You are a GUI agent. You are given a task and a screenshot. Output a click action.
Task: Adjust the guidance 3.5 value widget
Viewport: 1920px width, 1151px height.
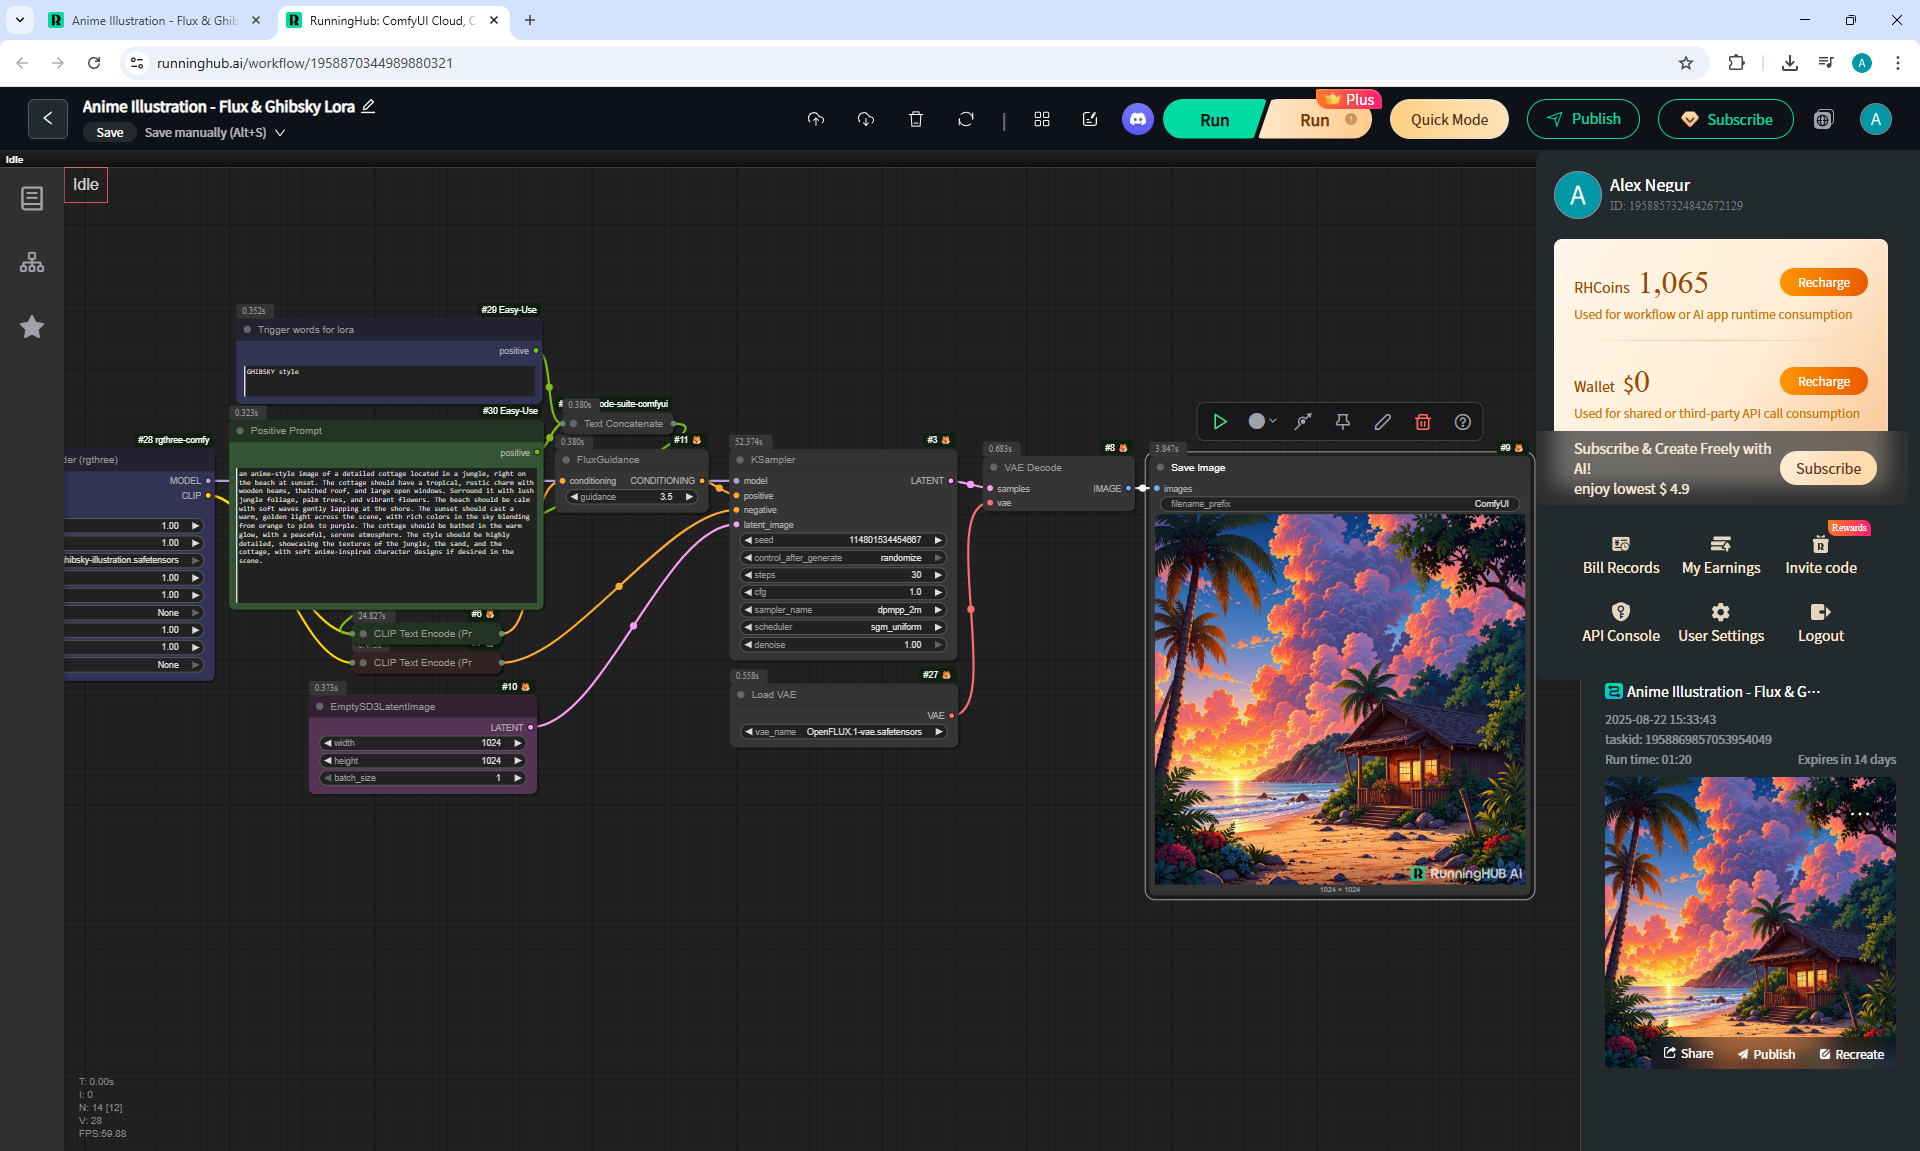(632, 497)
